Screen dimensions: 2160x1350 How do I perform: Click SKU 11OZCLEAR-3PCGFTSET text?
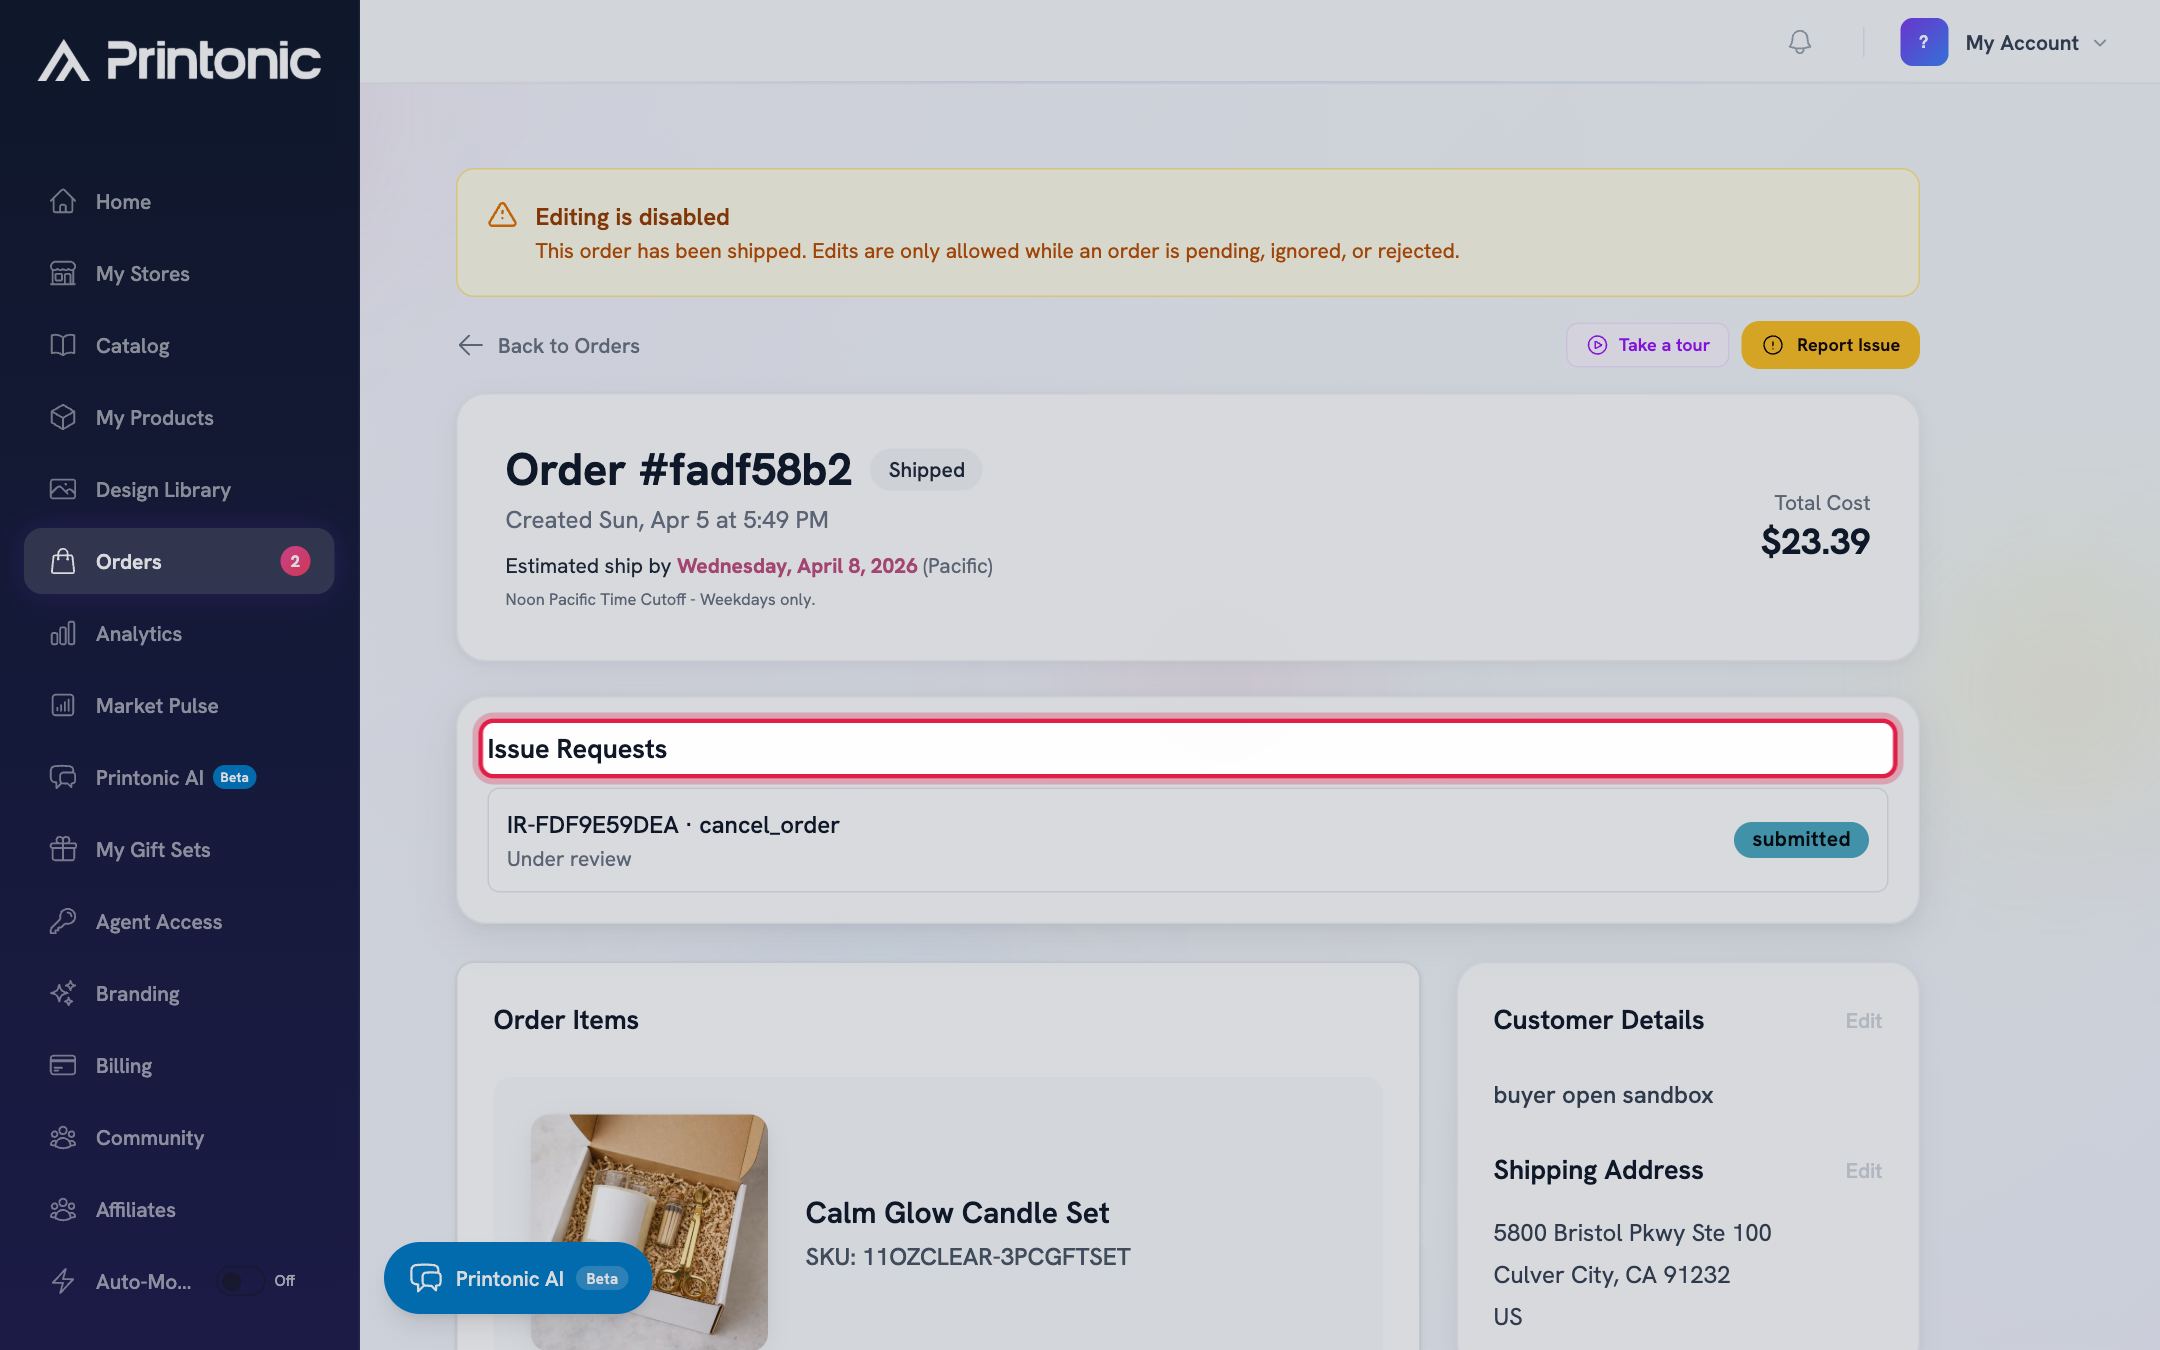click(x=968, y=1257)
